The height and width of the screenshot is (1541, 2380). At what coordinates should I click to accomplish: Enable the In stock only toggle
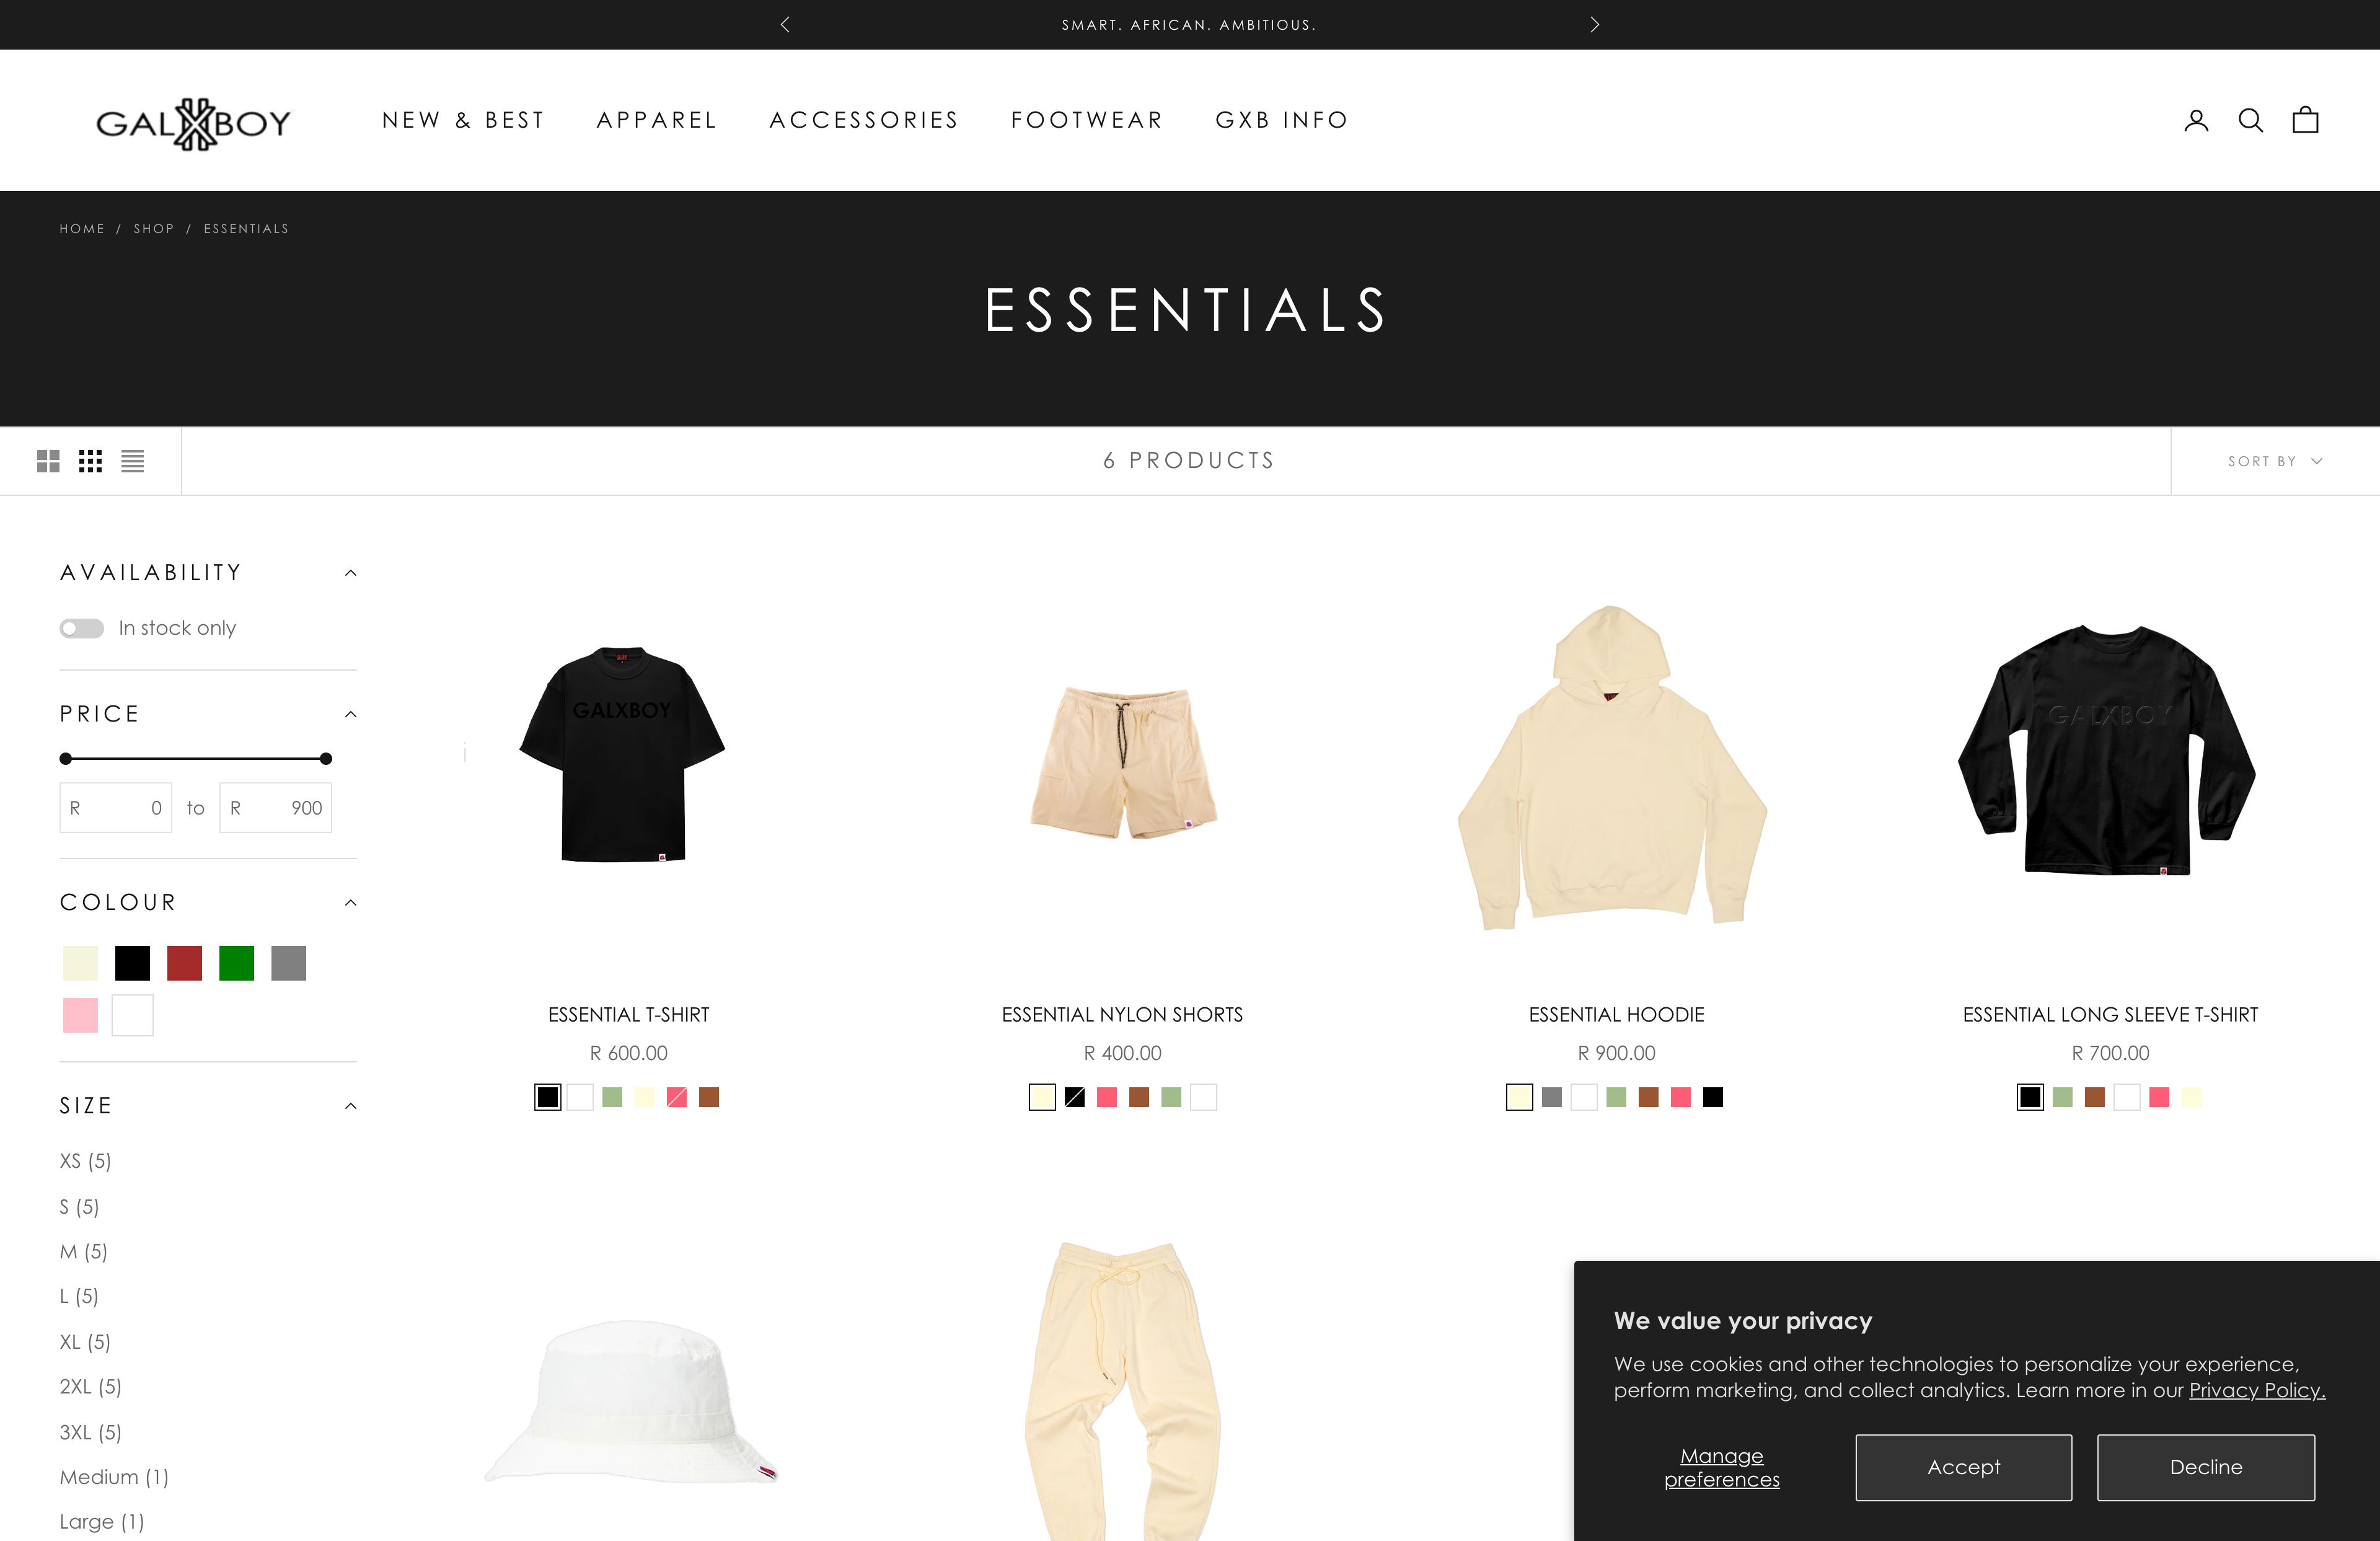coord(82,628)
